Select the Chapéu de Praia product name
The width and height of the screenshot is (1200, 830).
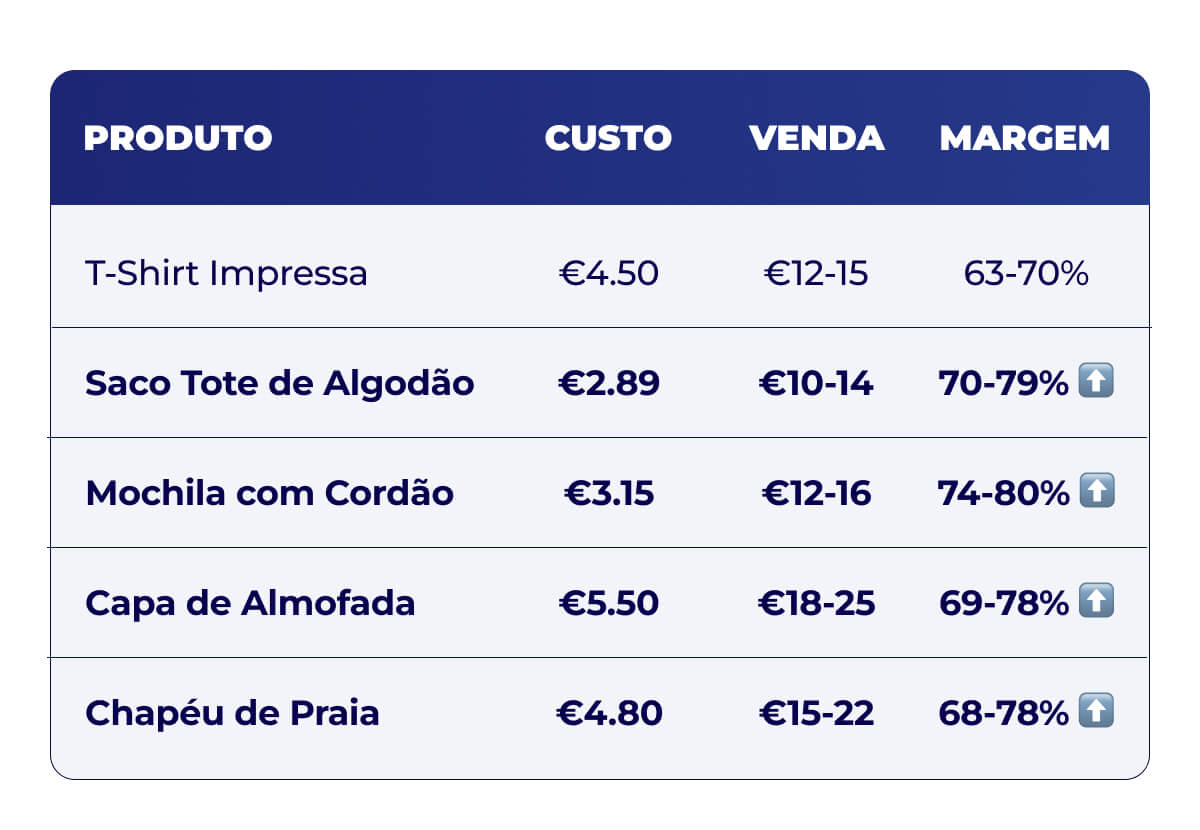point(232,713)
